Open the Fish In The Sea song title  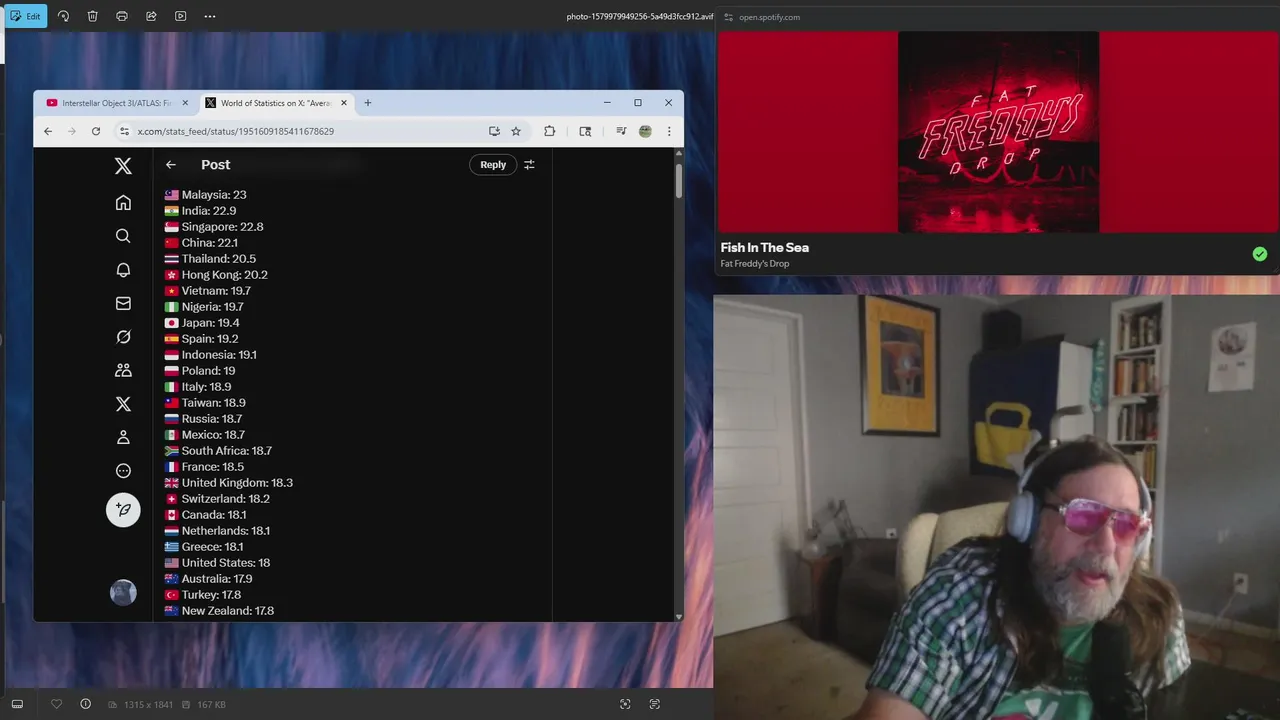pyautogui.click(x=765, y=248)
